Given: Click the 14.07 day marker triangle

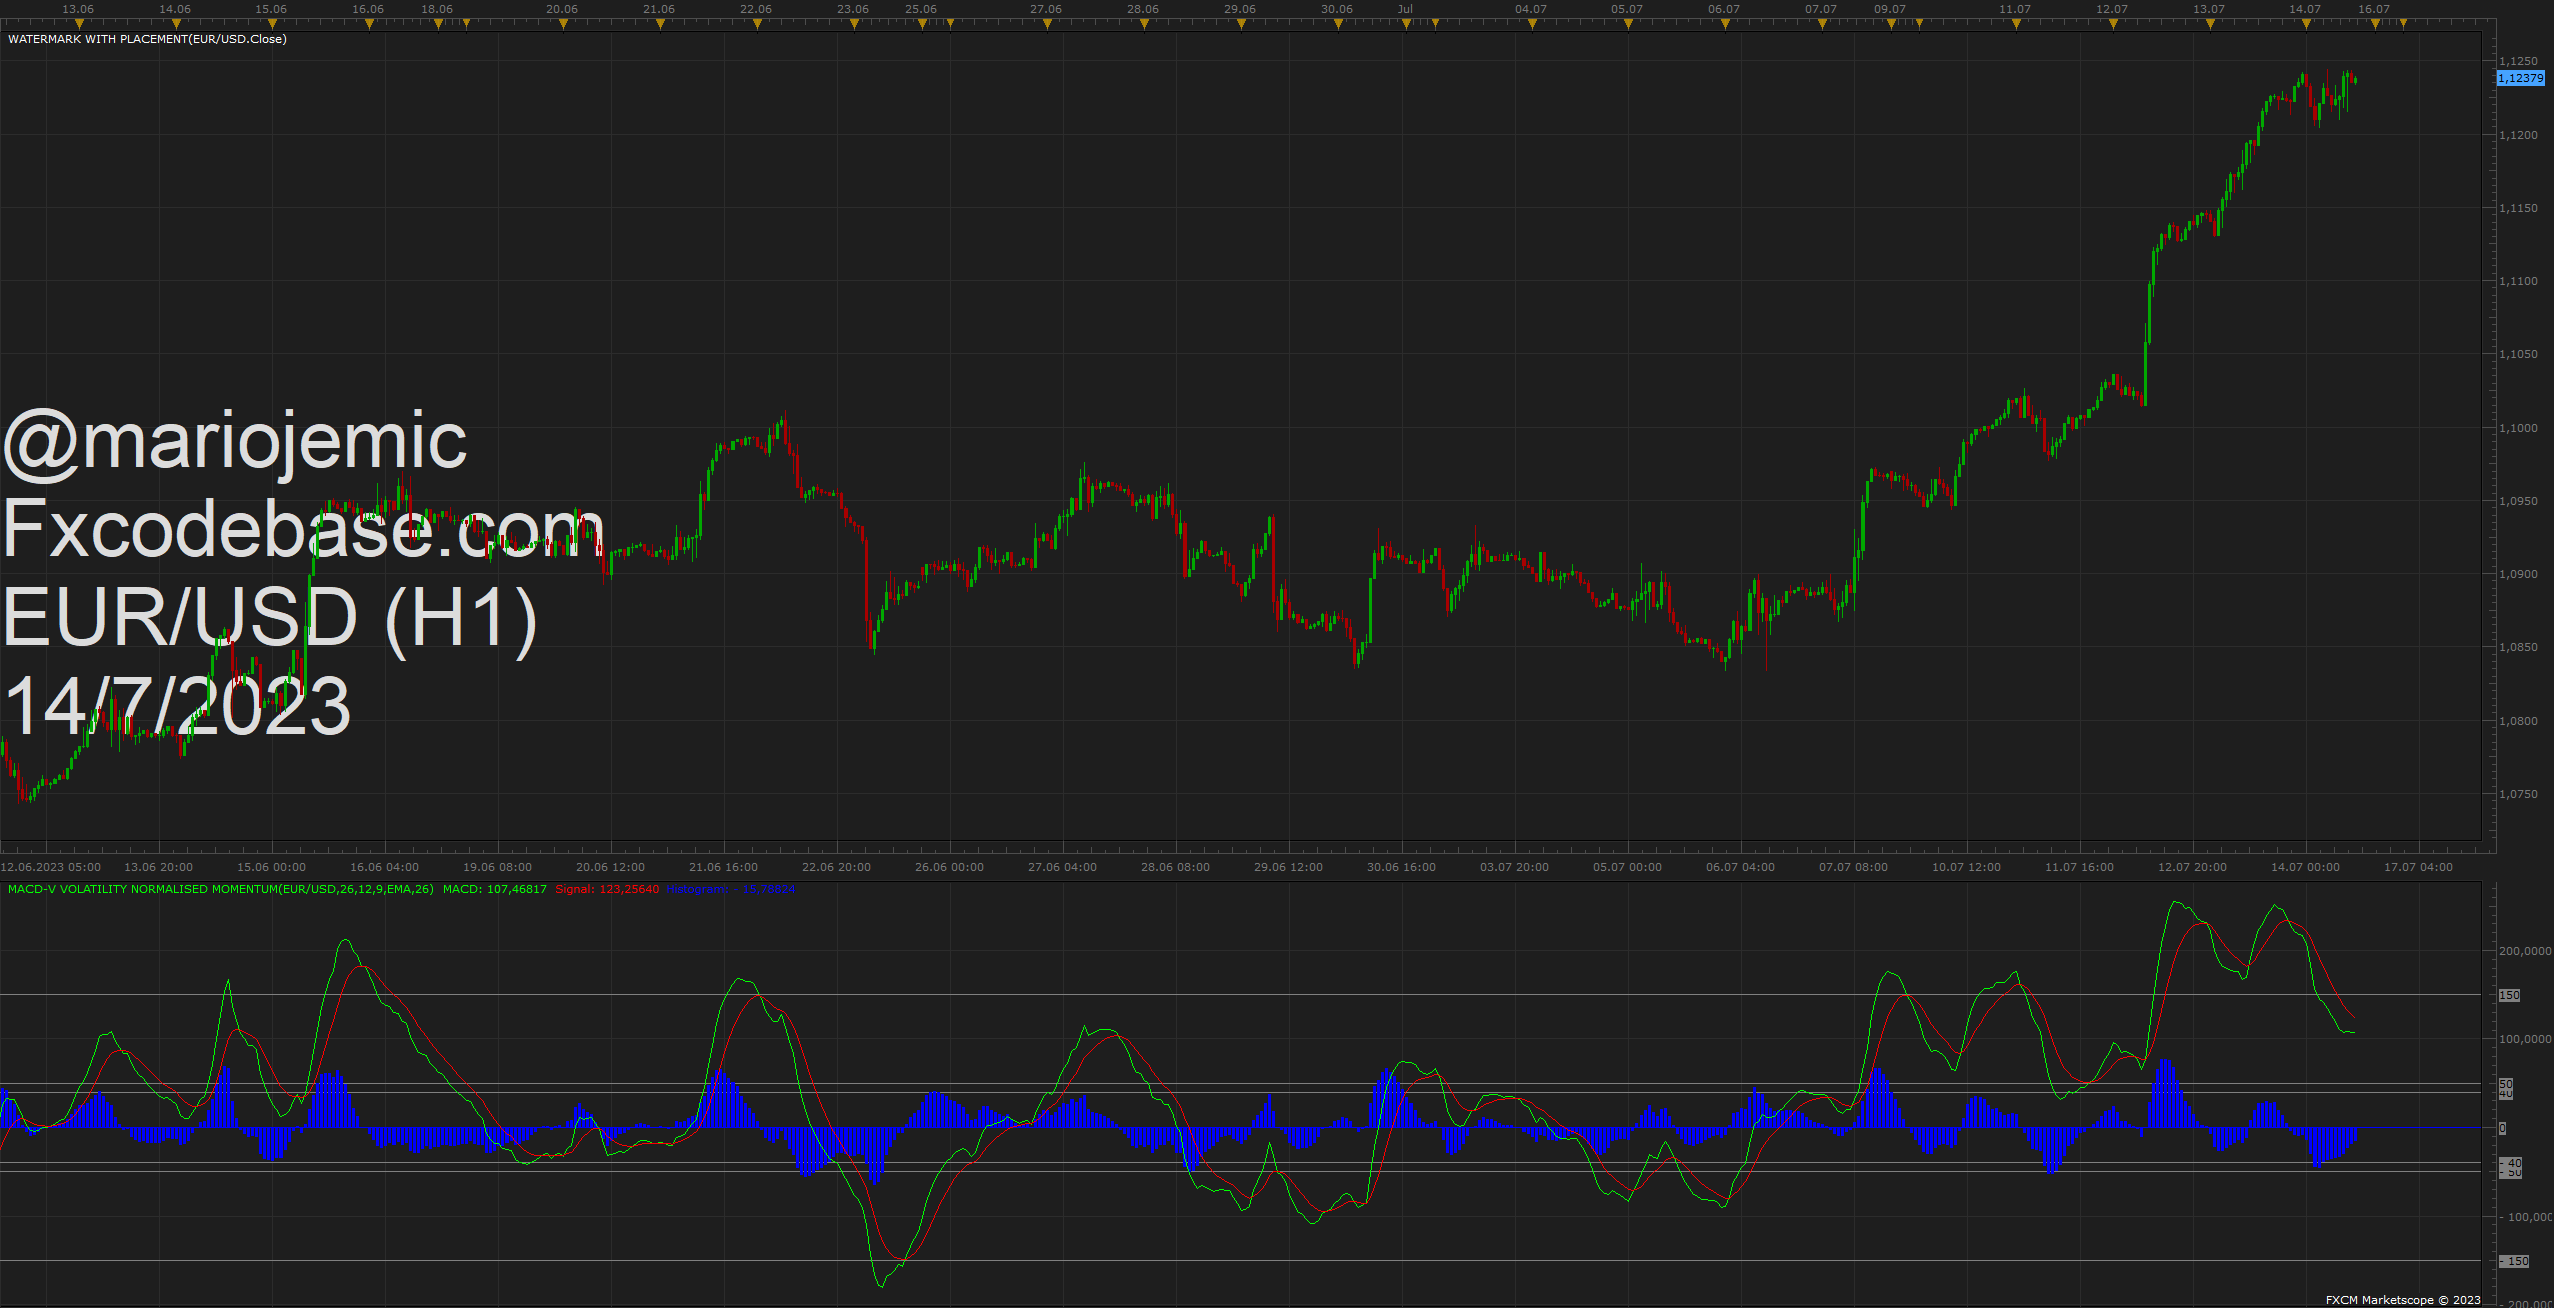Looking at the screenshot, I should (2306, 24).
